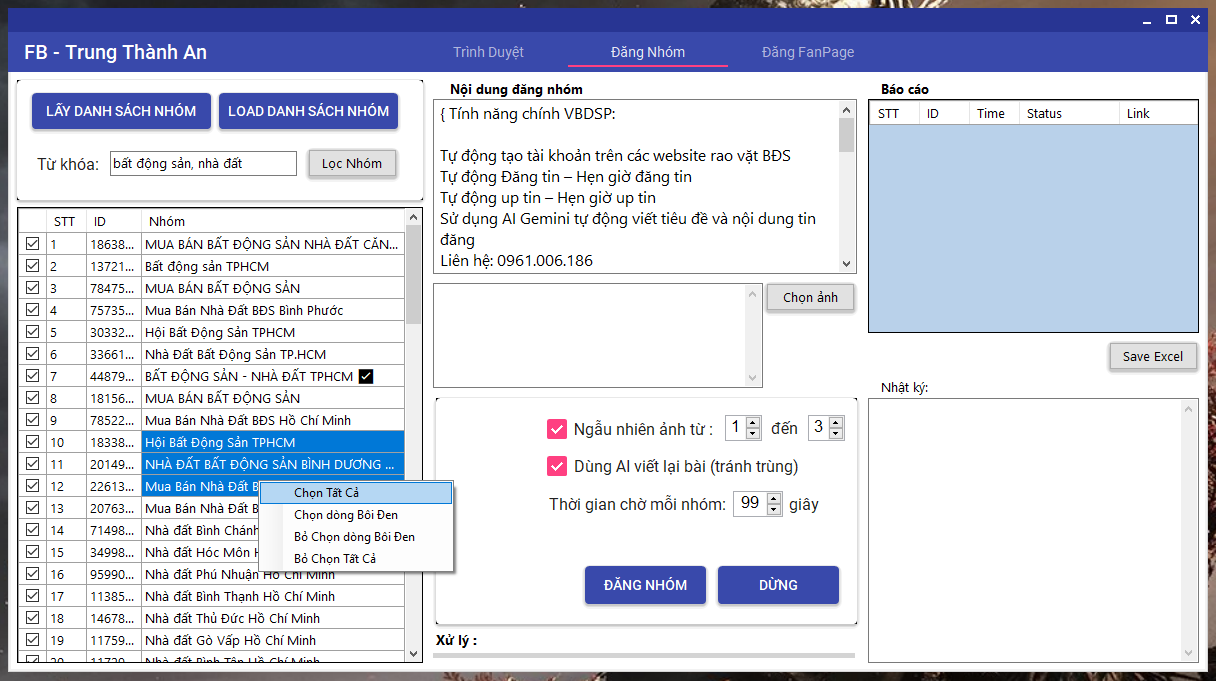Select 'Bỏ Chọn Tất Cả' menu entry
1216x681 pixels.
pos(335,559)
